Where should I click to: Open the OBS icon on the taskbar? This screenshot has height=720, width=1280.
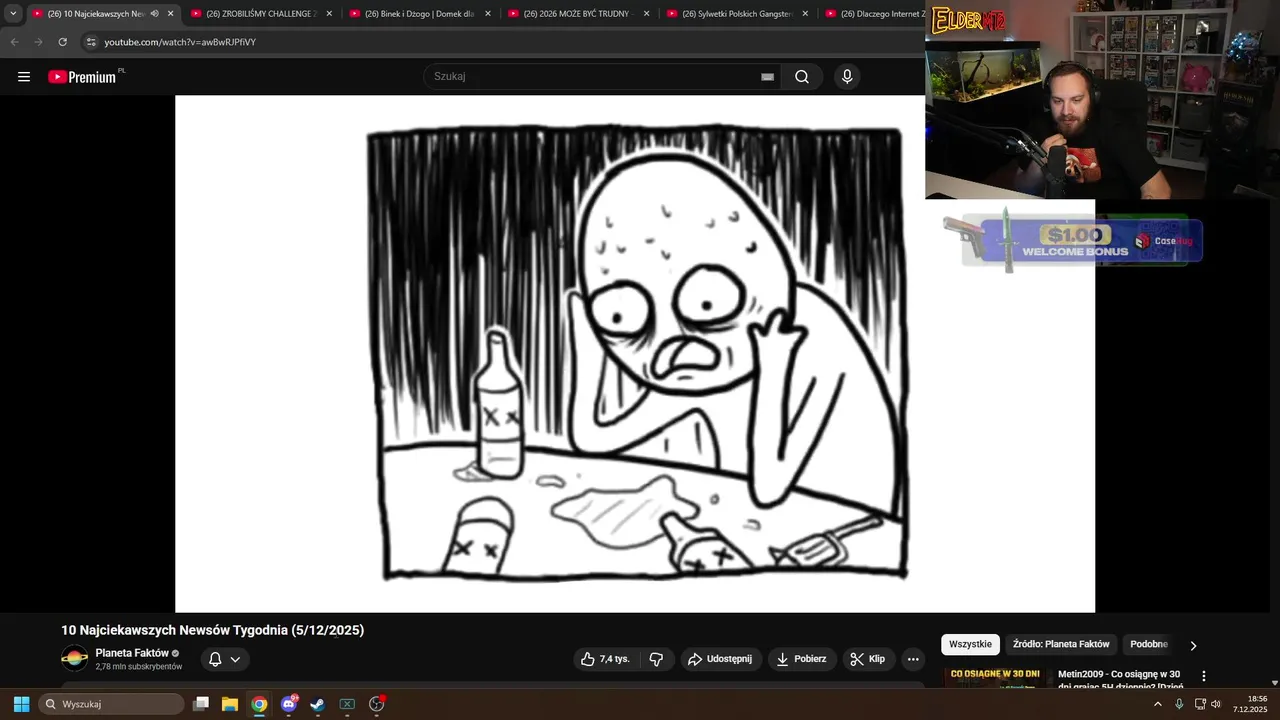pos(377,704)
